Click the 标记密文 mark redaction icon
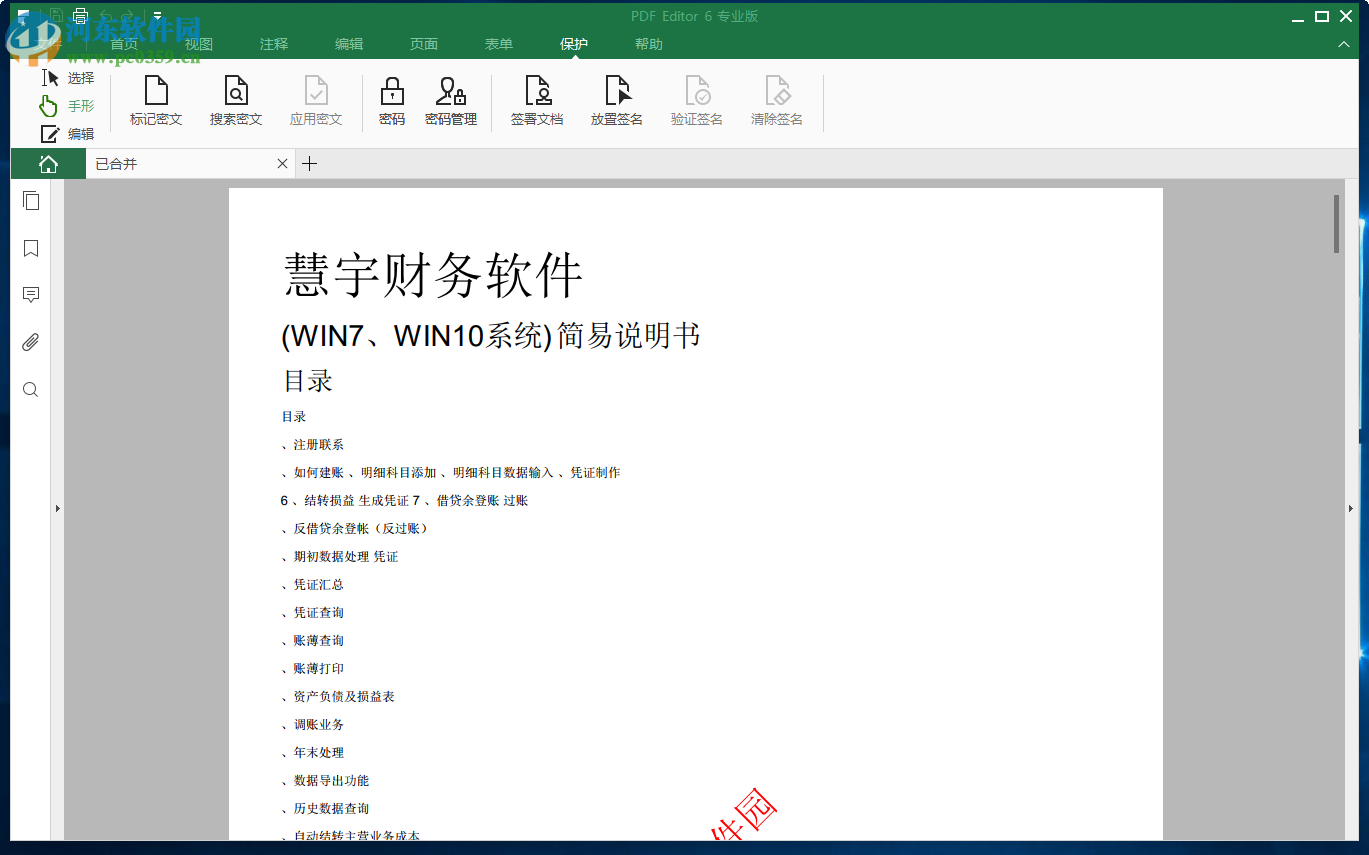Viewport: 1369px width, 855px height. [156, 101]
